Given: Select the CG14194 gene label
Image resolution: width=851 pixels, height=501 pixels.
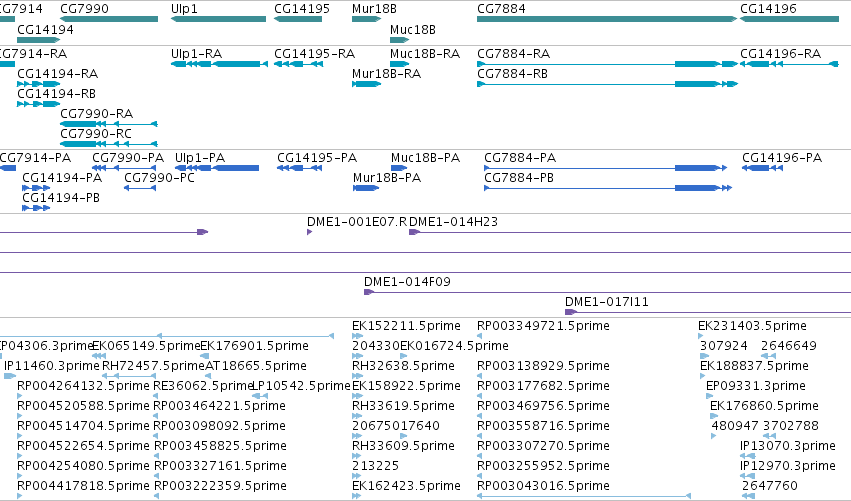Looking at the screenshot, I should coord(45,30).
